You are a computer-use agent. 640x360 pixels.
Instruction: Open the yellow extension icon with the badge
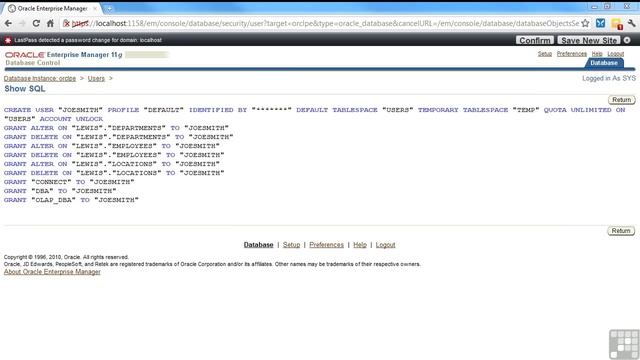(x=617, y=24)
